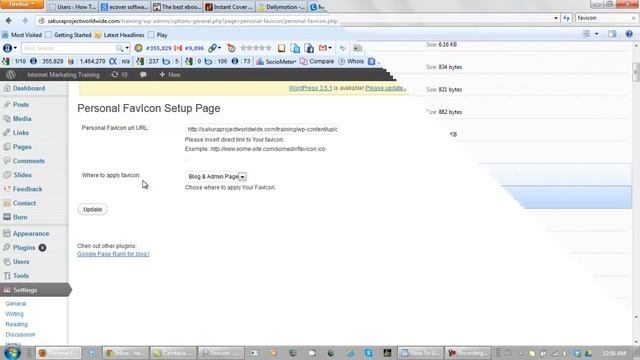This screenshot has height=360, width=640.
Task: Open the Most Visited bookmarks
Action: [22, 35]
